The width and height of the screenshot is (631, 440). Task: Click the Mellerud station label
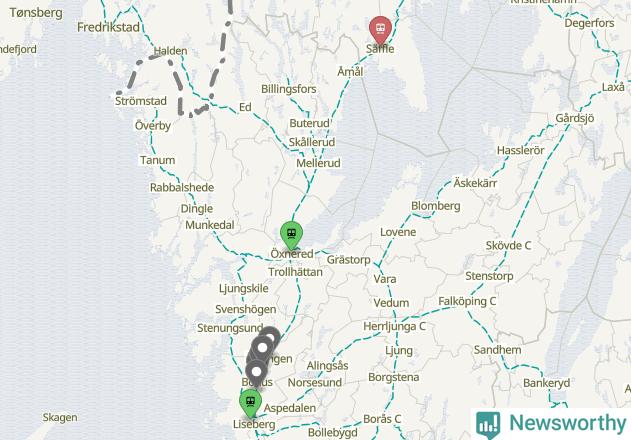point(318,163)
